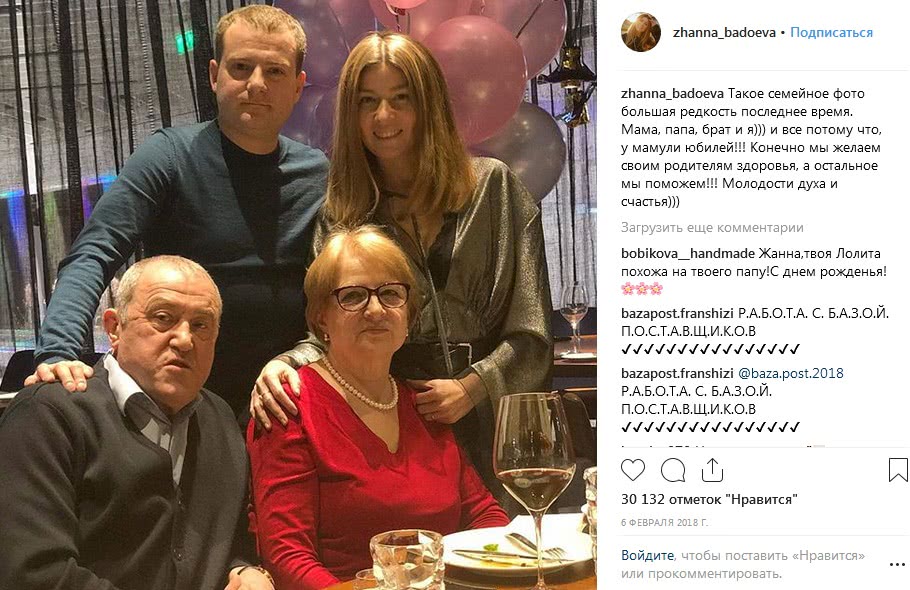Open second bazapost.franshizi comment author
Viewport: 910px width, 590px height.
click(677, 373)
